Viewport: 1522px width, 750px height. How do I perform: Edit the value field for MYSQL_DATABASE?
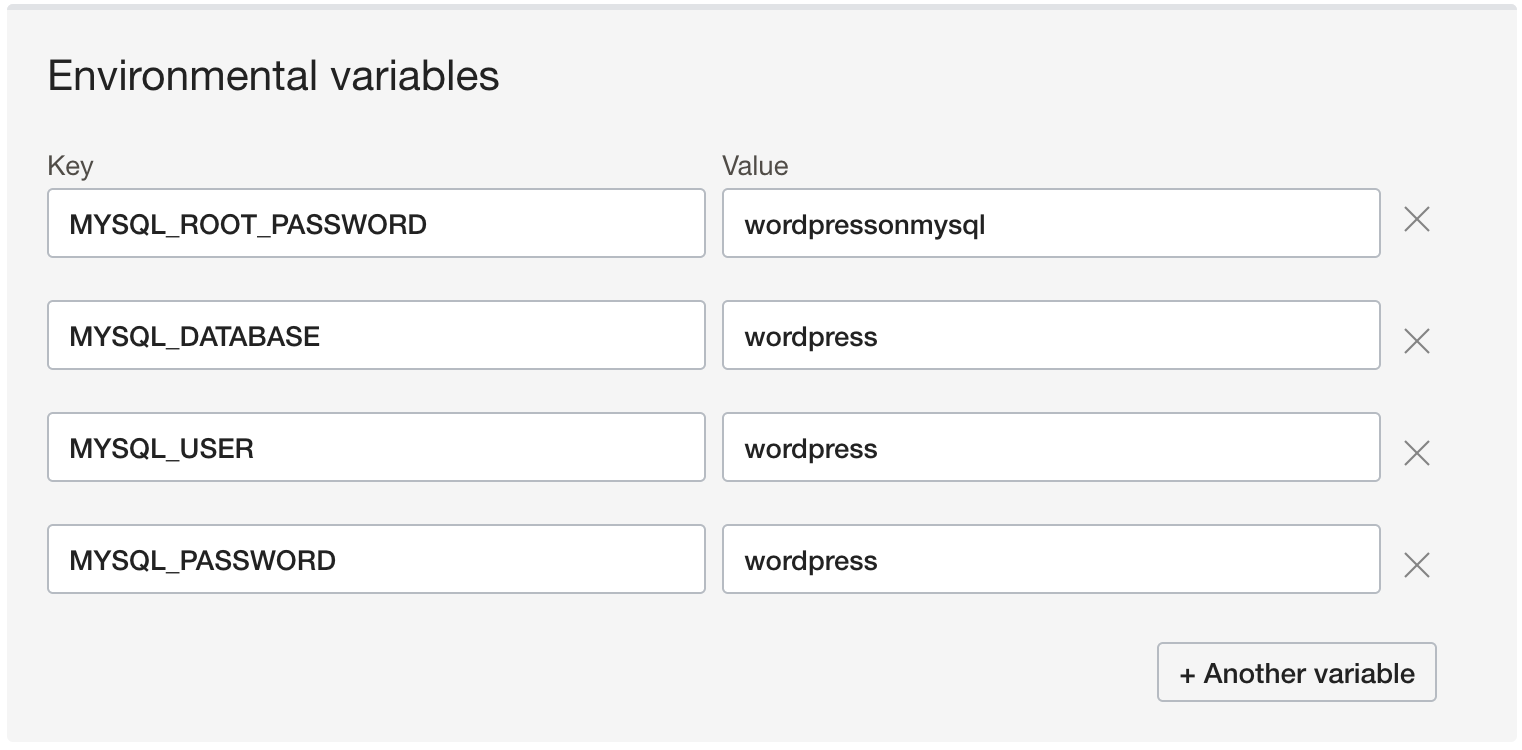tap(1051, 335)
